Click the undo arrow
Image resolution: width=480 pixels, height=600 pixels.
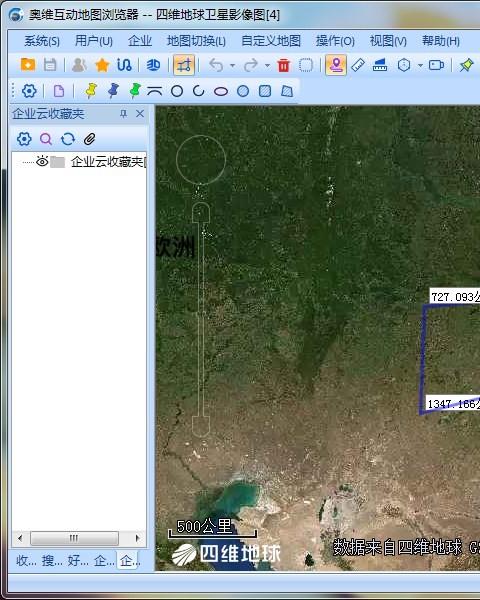click(x=216, y=65)
